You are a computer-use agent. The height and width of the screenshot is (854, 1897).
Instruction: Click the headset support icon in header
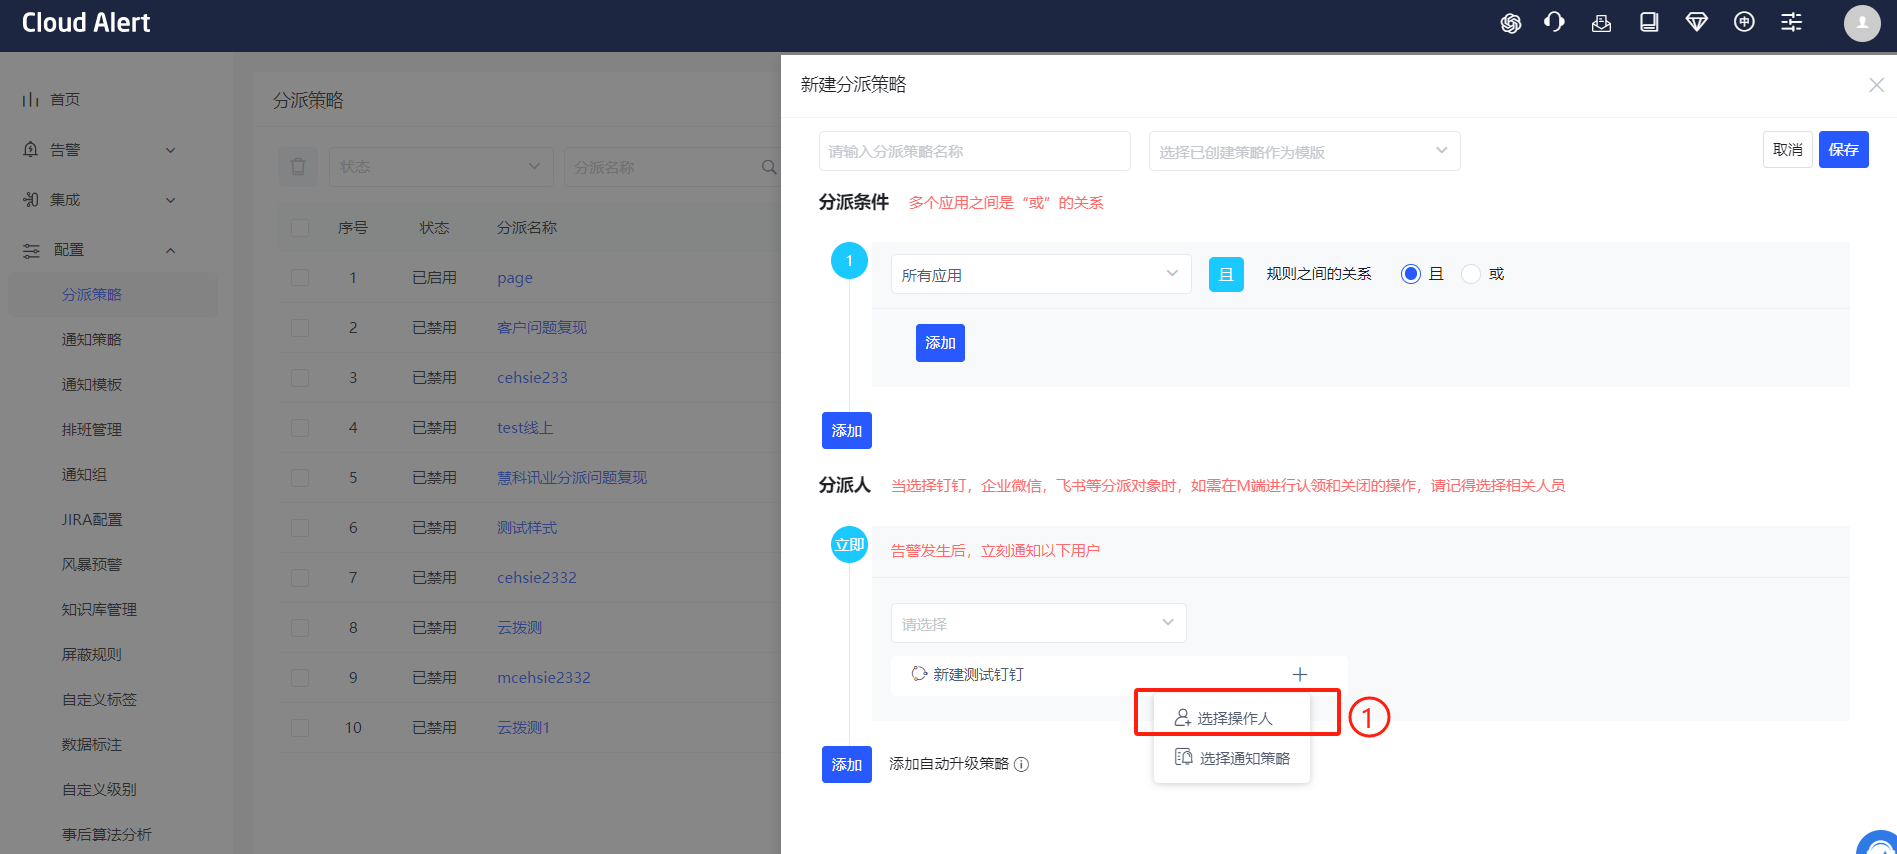pos(1554,22)
